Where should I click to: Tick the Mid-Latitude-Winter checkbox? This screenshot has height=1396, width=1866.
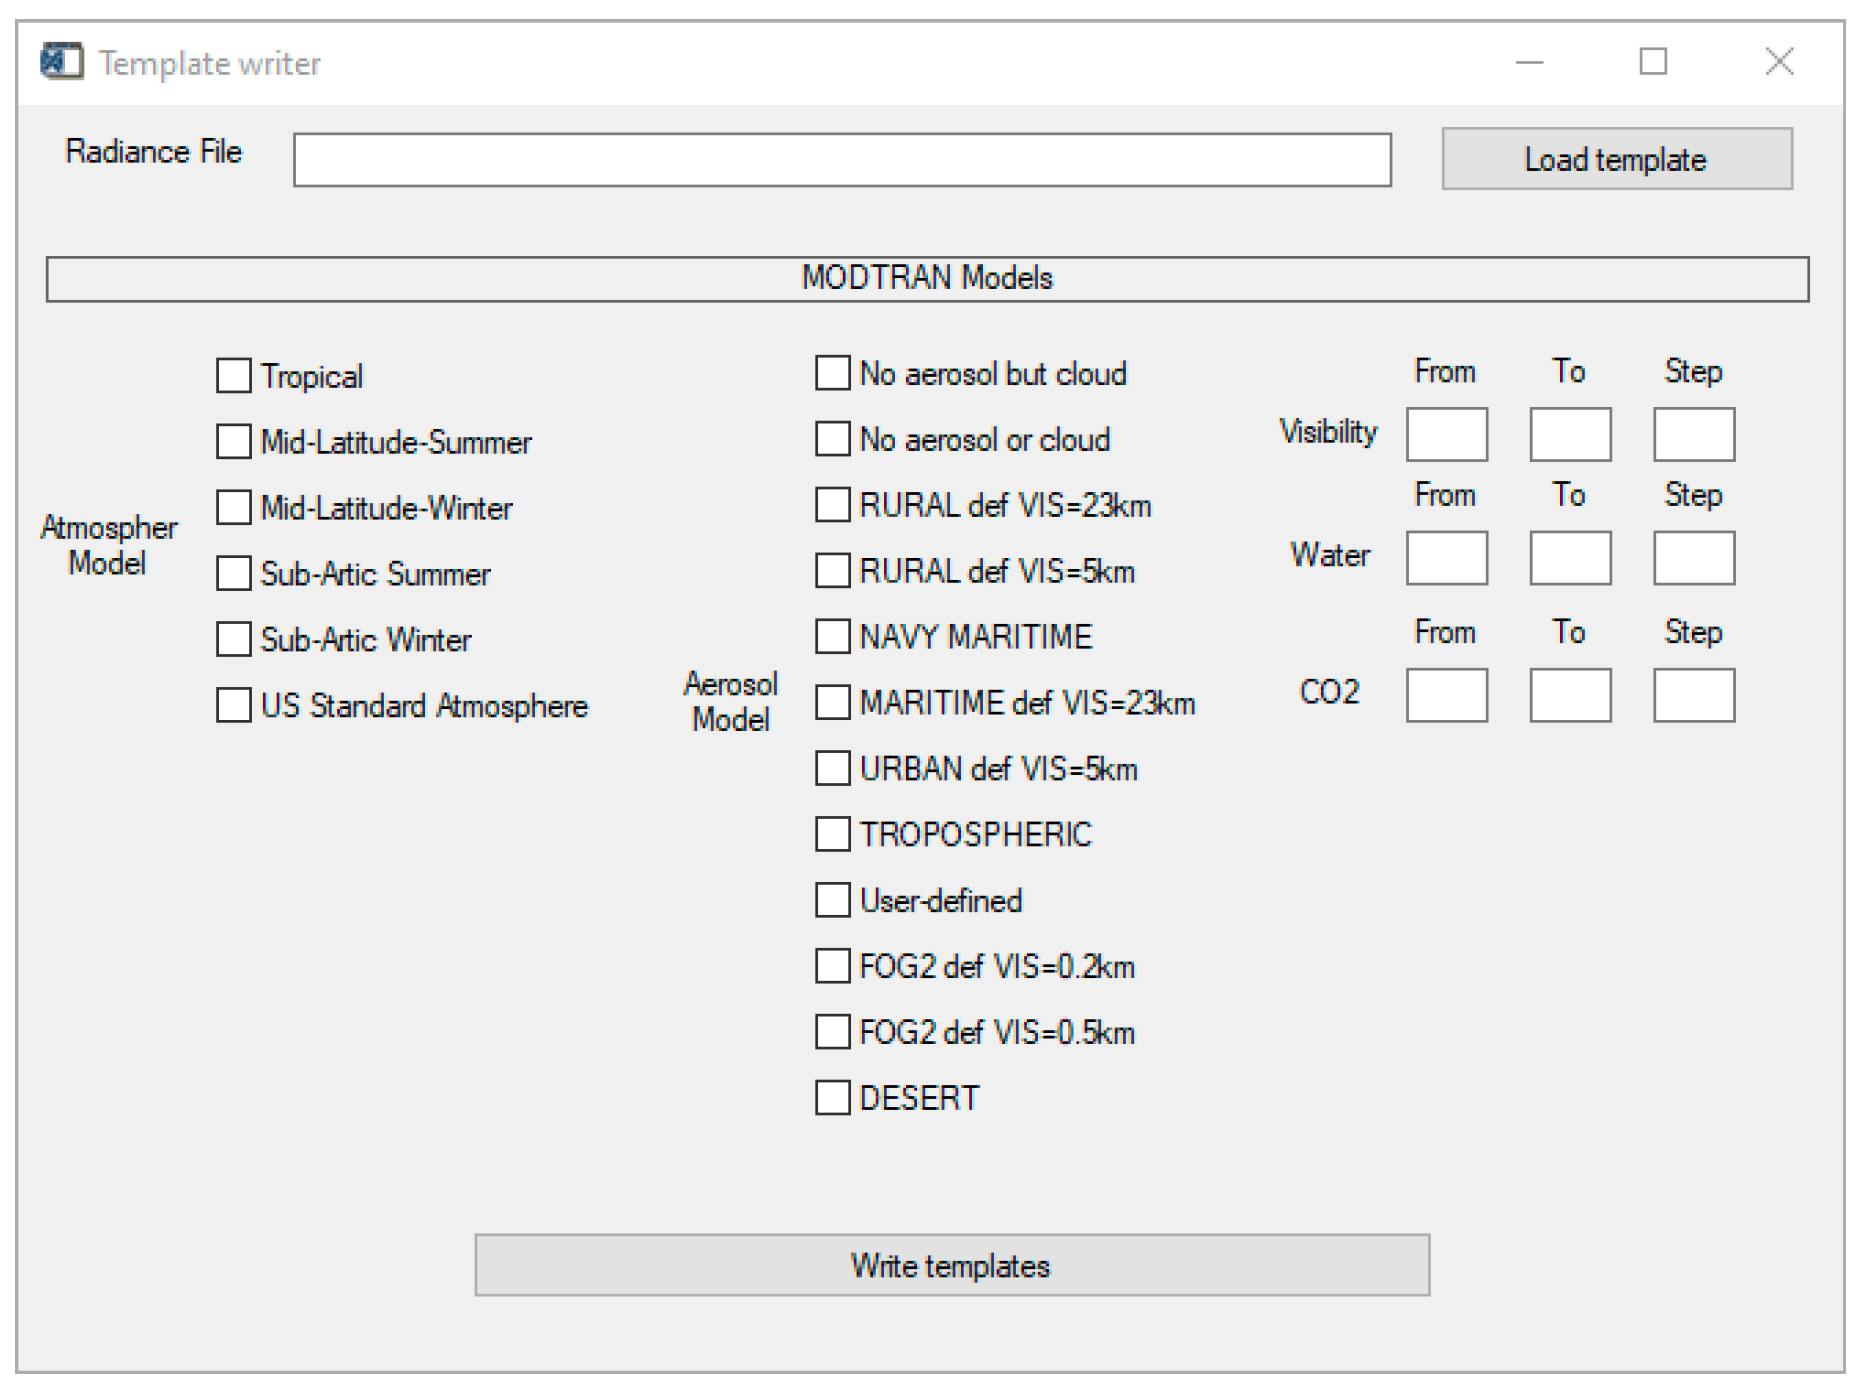[x=234, y=507]
